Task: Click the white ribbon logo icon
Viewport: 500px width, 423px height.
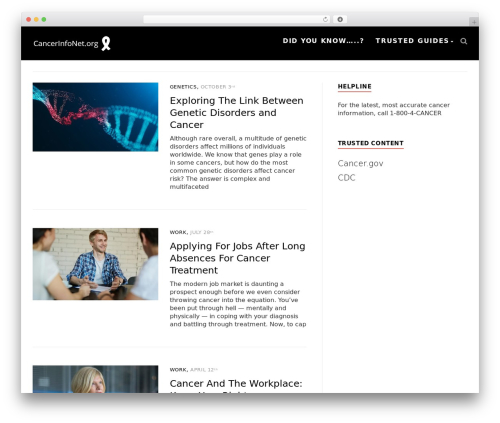Action: [106, 43]
